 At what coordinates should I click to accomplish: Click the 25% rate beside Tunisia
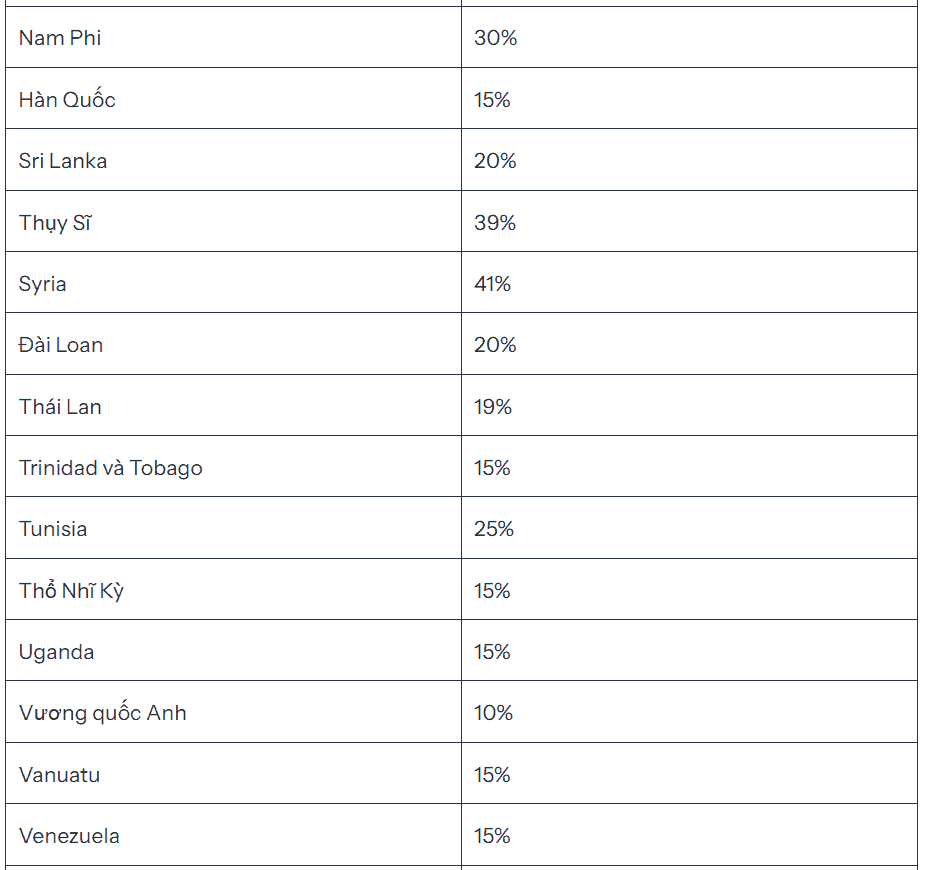click(x=494, y=529)
